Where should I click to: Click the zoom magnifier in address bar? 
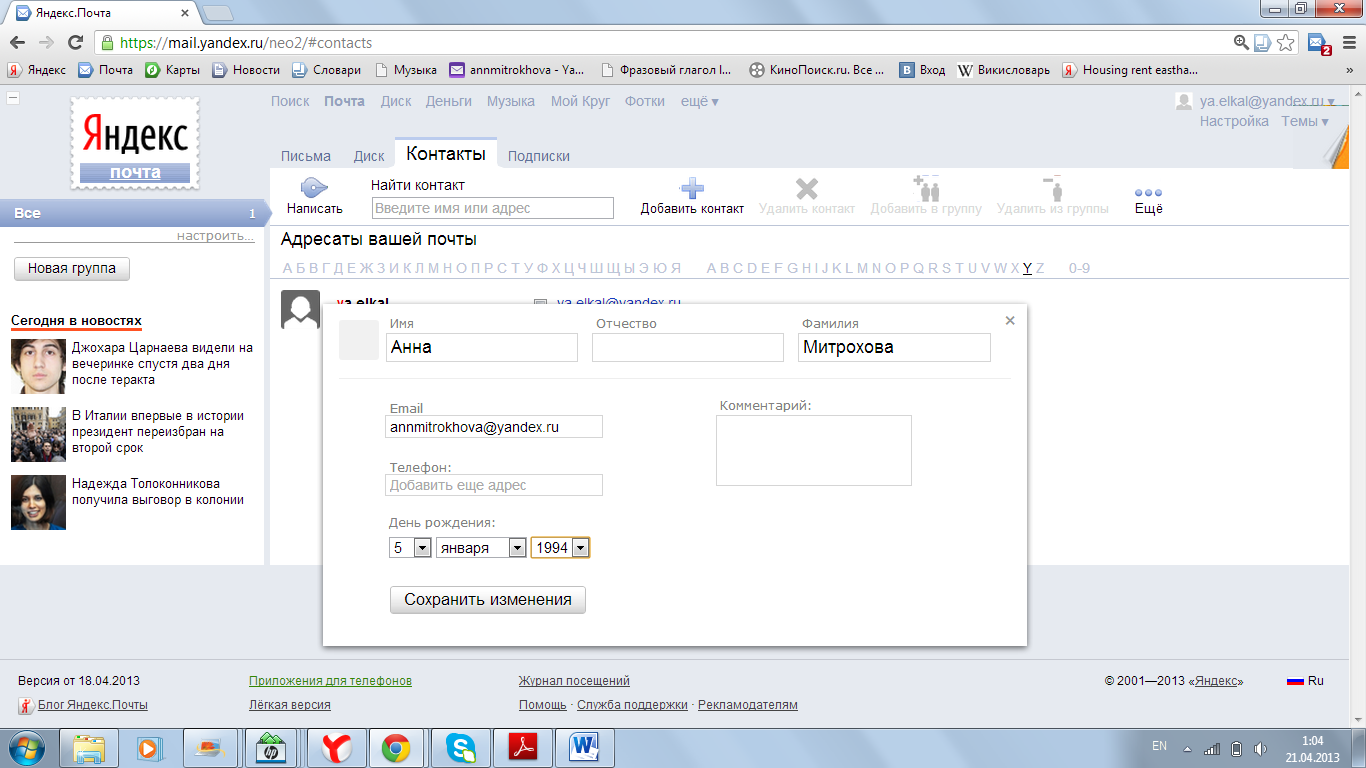[1242, 42]
